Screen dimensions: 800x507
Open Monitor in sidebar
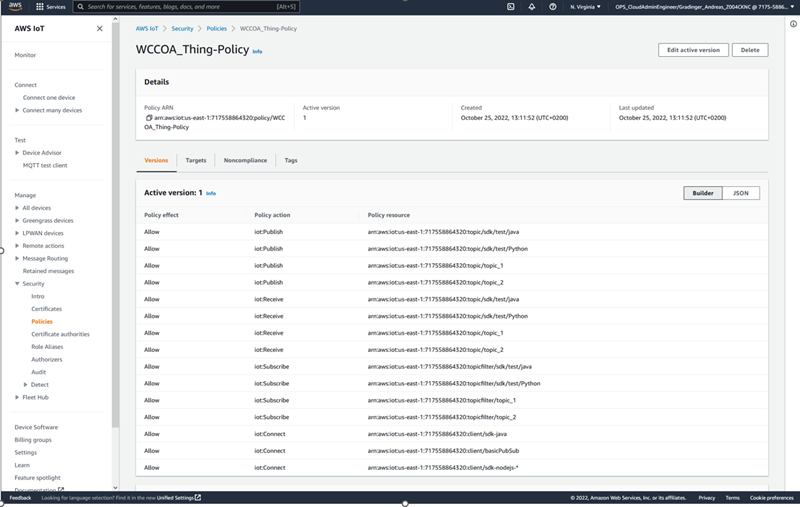25,55
